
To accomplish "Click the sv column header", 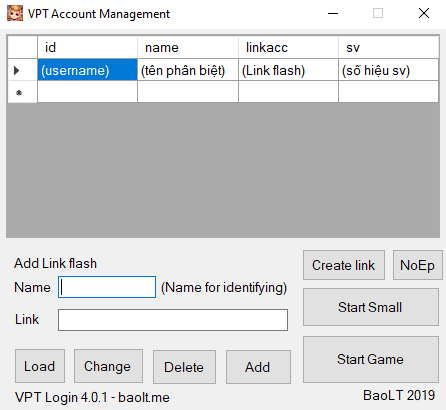I will (x=389, y=47).
